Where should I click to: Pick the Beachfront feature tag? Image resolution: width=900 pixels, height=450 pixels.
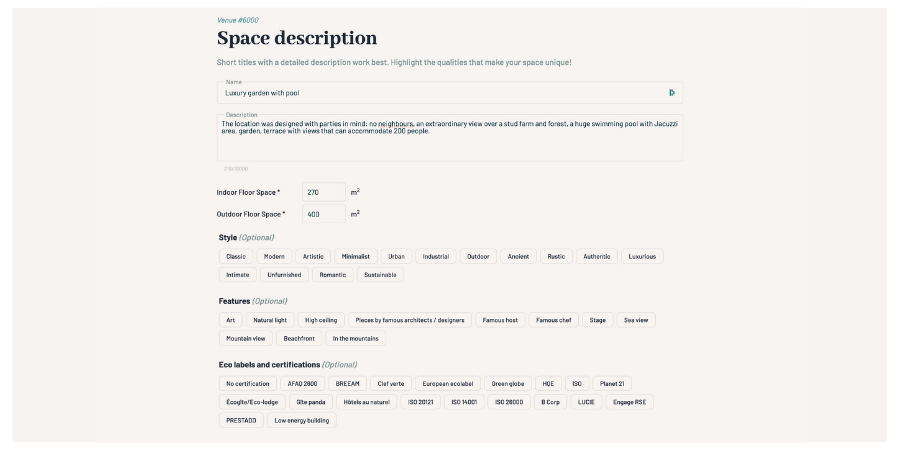(x=299, y=339)
